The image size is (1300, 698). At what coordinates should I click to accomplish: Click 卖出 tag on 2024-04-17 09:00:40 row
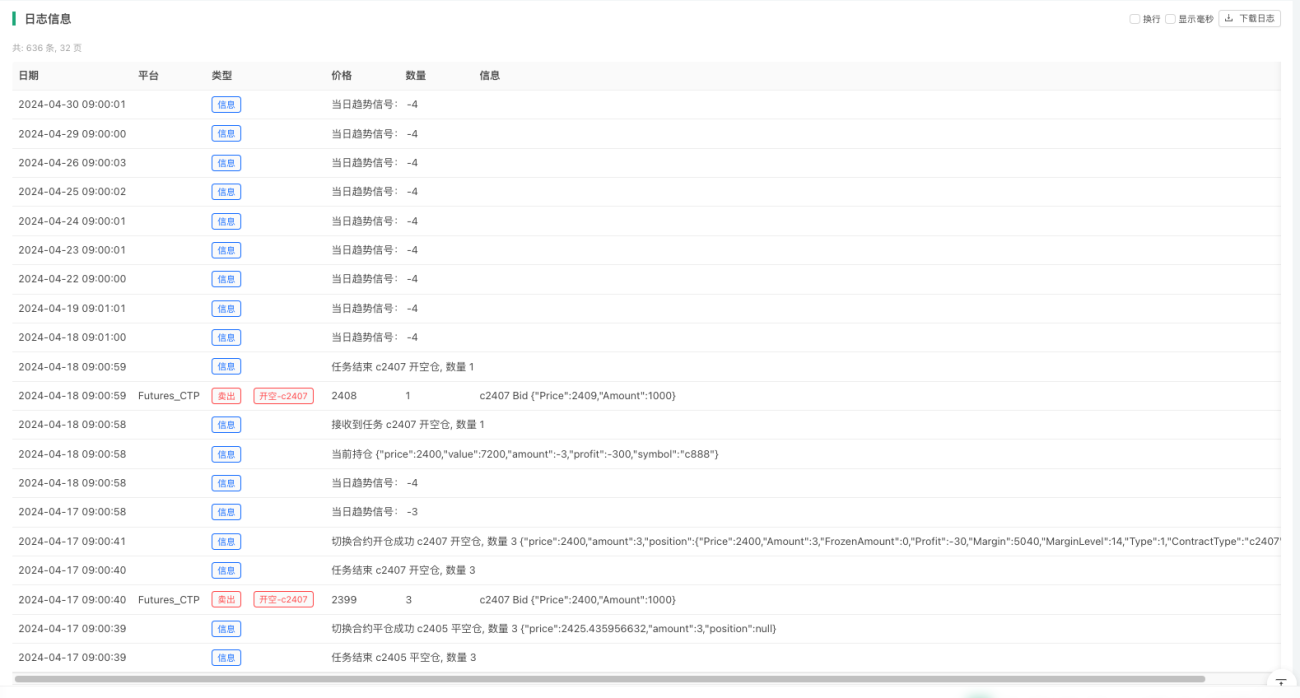226,600
